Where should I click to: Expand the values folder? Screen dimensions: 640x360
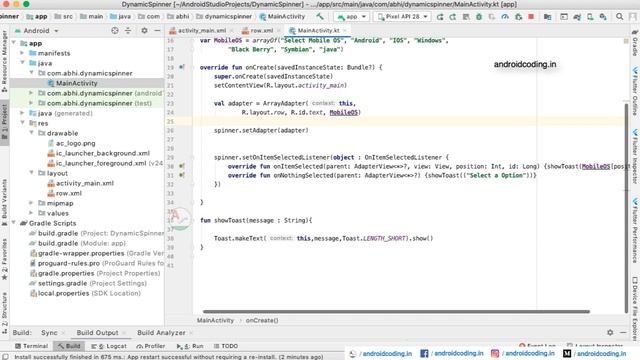(31, 213)
